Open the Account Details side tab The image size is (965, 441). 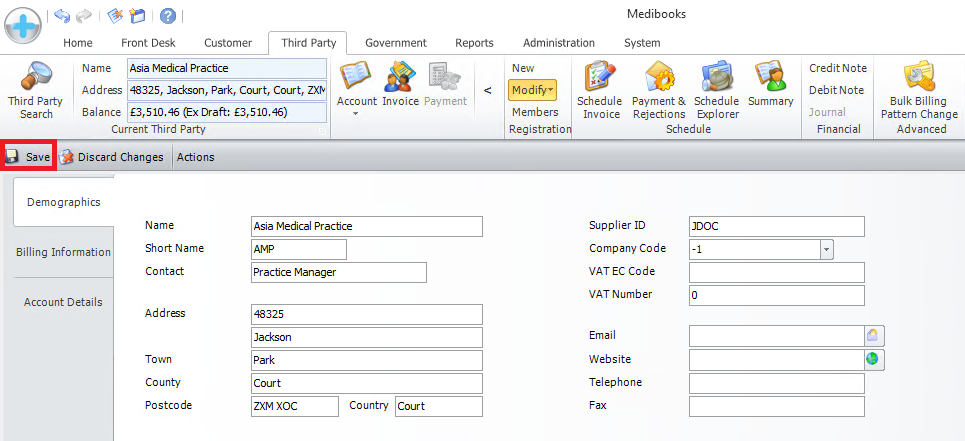point(63,302)
